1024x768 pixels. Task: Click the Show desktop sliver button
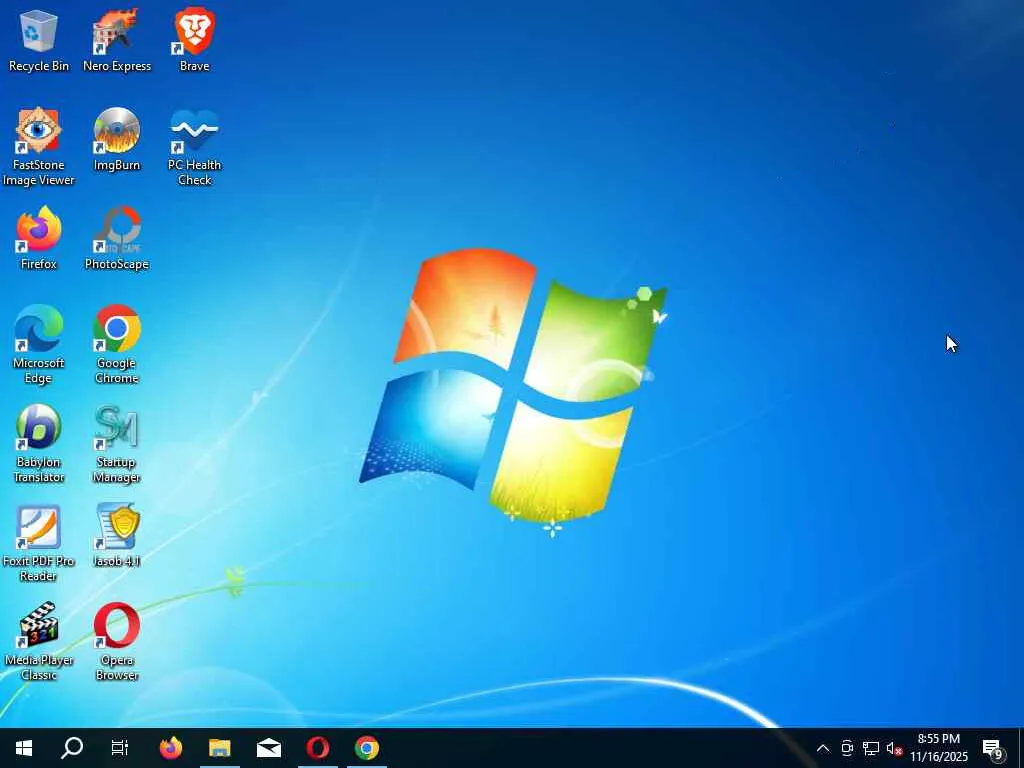(1020, 748)
